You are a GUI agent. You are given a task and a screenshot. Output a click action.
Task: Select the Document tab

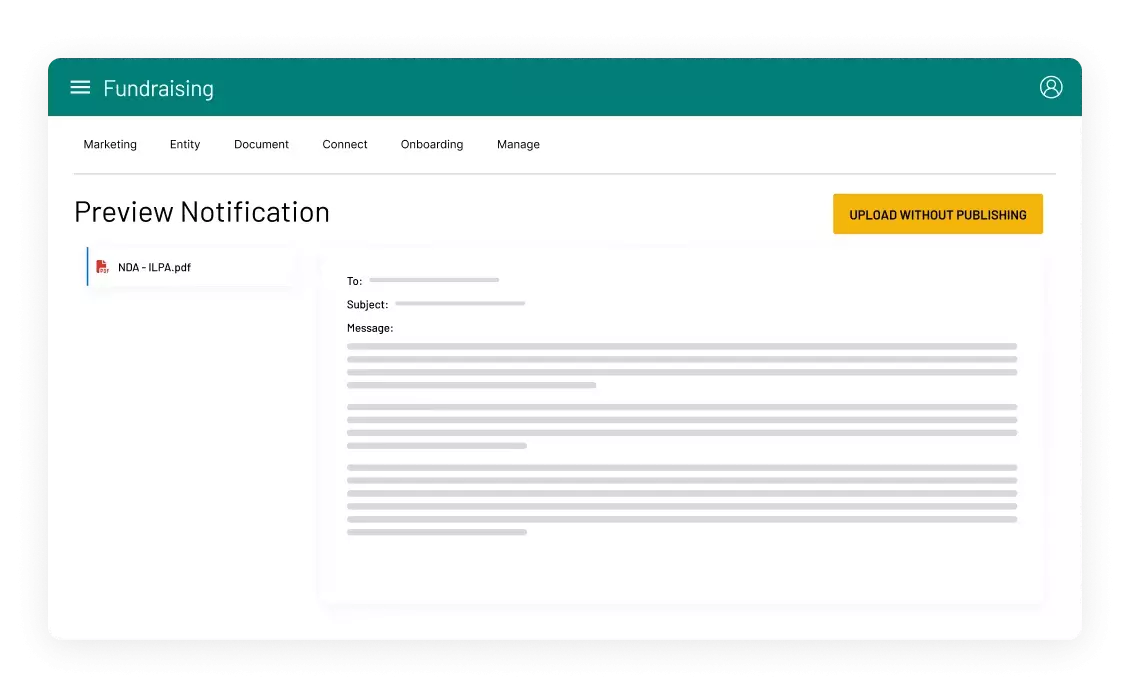coord(261,144)
